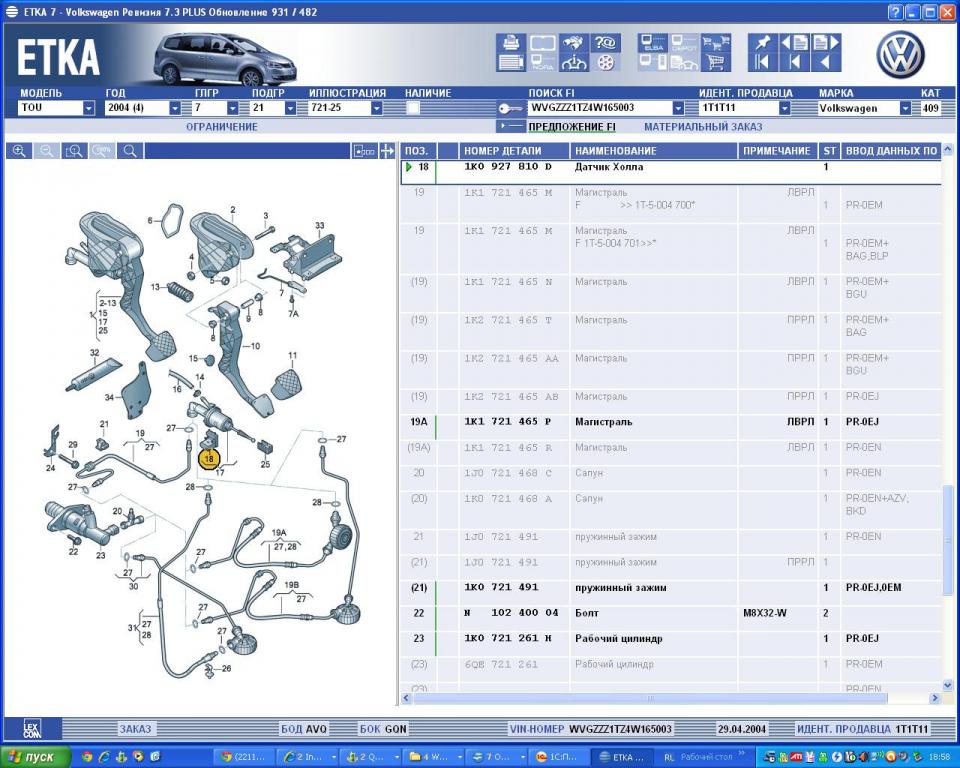Open the ПОИСК FI VIN dropdown
Screen dimensions: 960x768
(678, 108)
